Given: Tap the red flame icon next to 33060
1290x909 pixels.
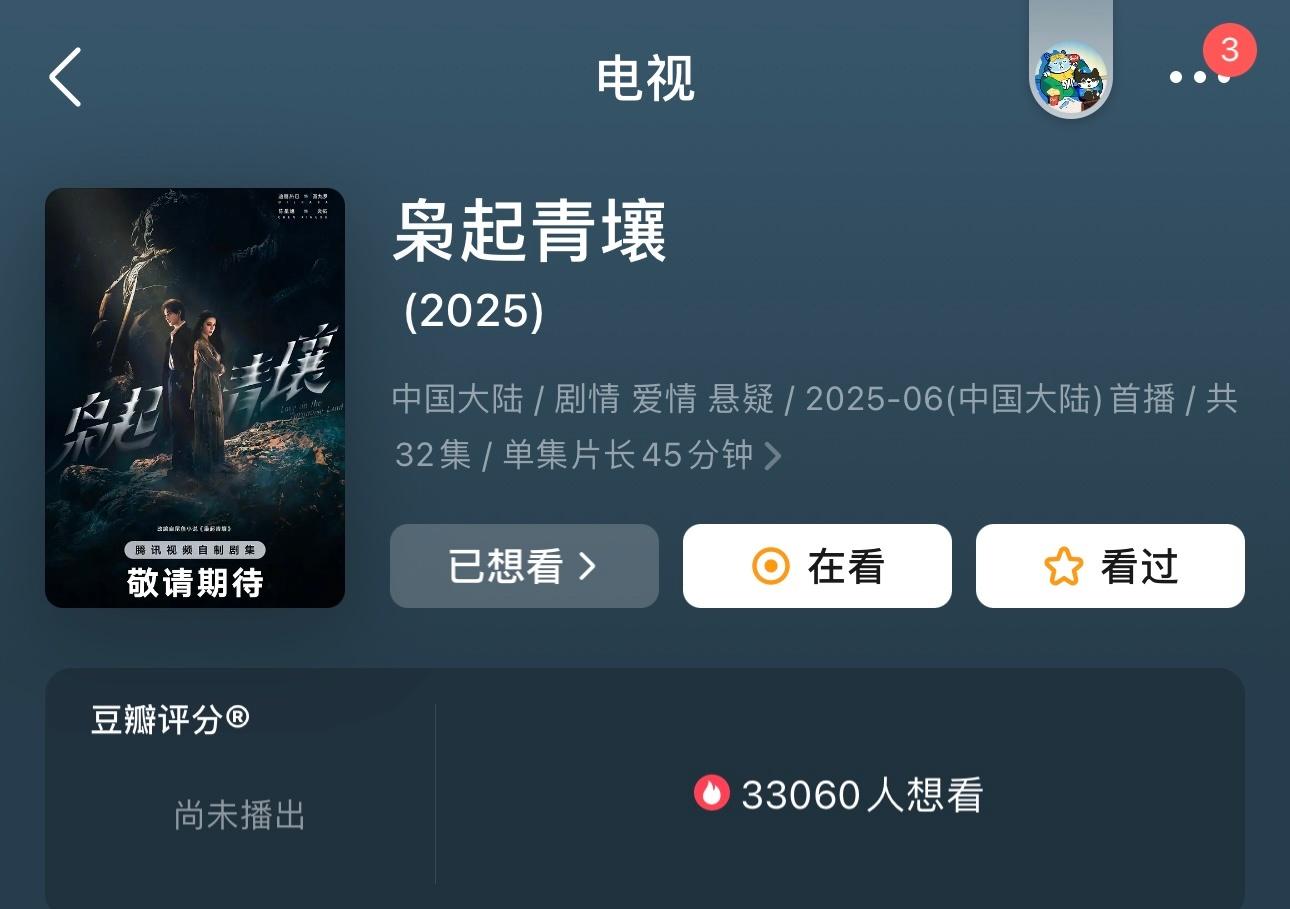Looking at the screenshot, I should [x=711, y=793].
